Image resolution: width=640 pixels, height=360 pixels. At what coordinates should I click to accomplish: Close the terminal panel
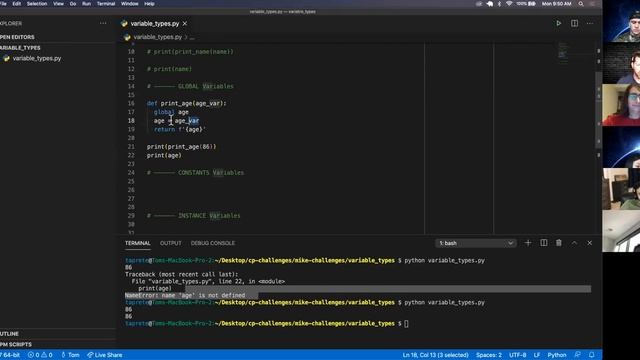click(589, 243)
